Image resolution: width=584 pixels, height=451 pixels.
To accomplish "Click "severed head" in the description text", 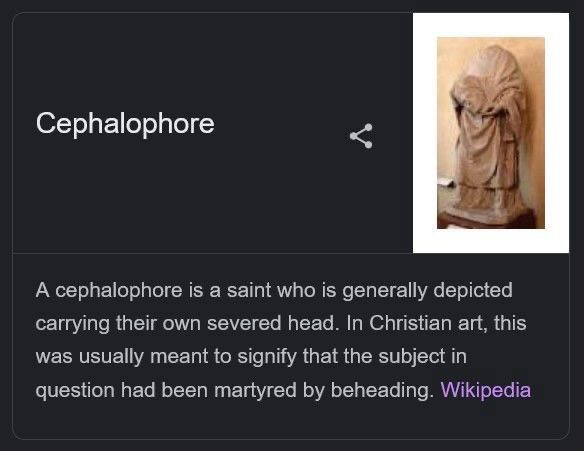I will pos(271,323).
